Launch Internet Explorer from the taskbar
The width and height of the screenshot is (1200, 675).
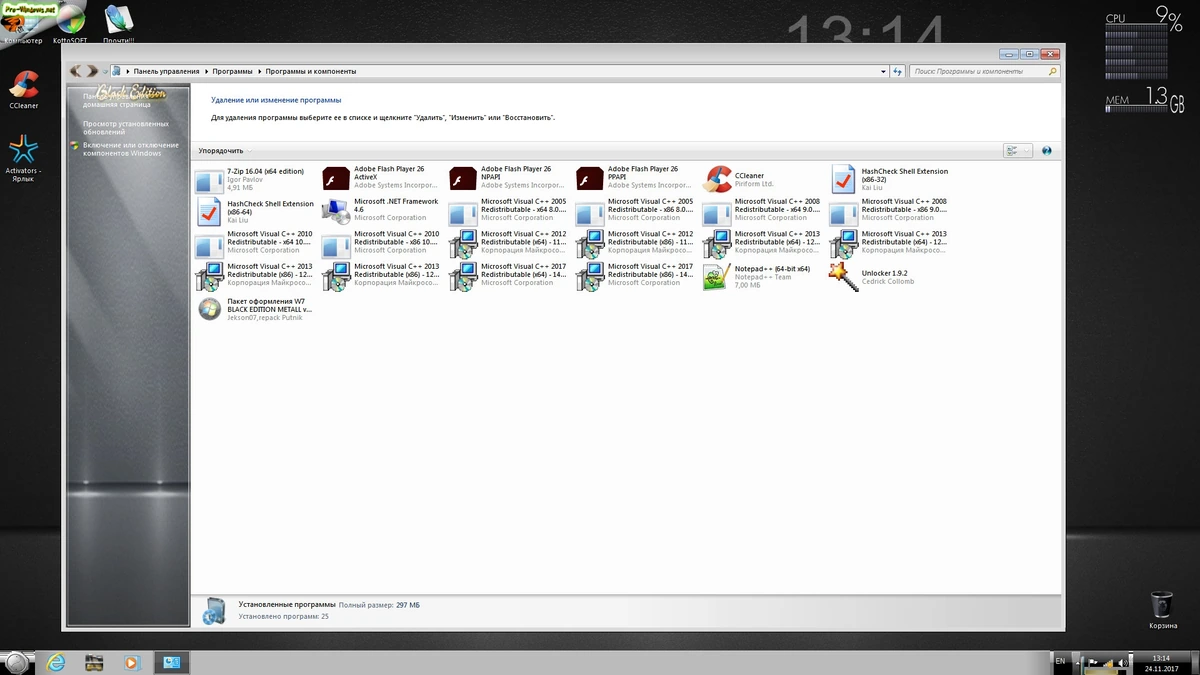tap(56, 662)
